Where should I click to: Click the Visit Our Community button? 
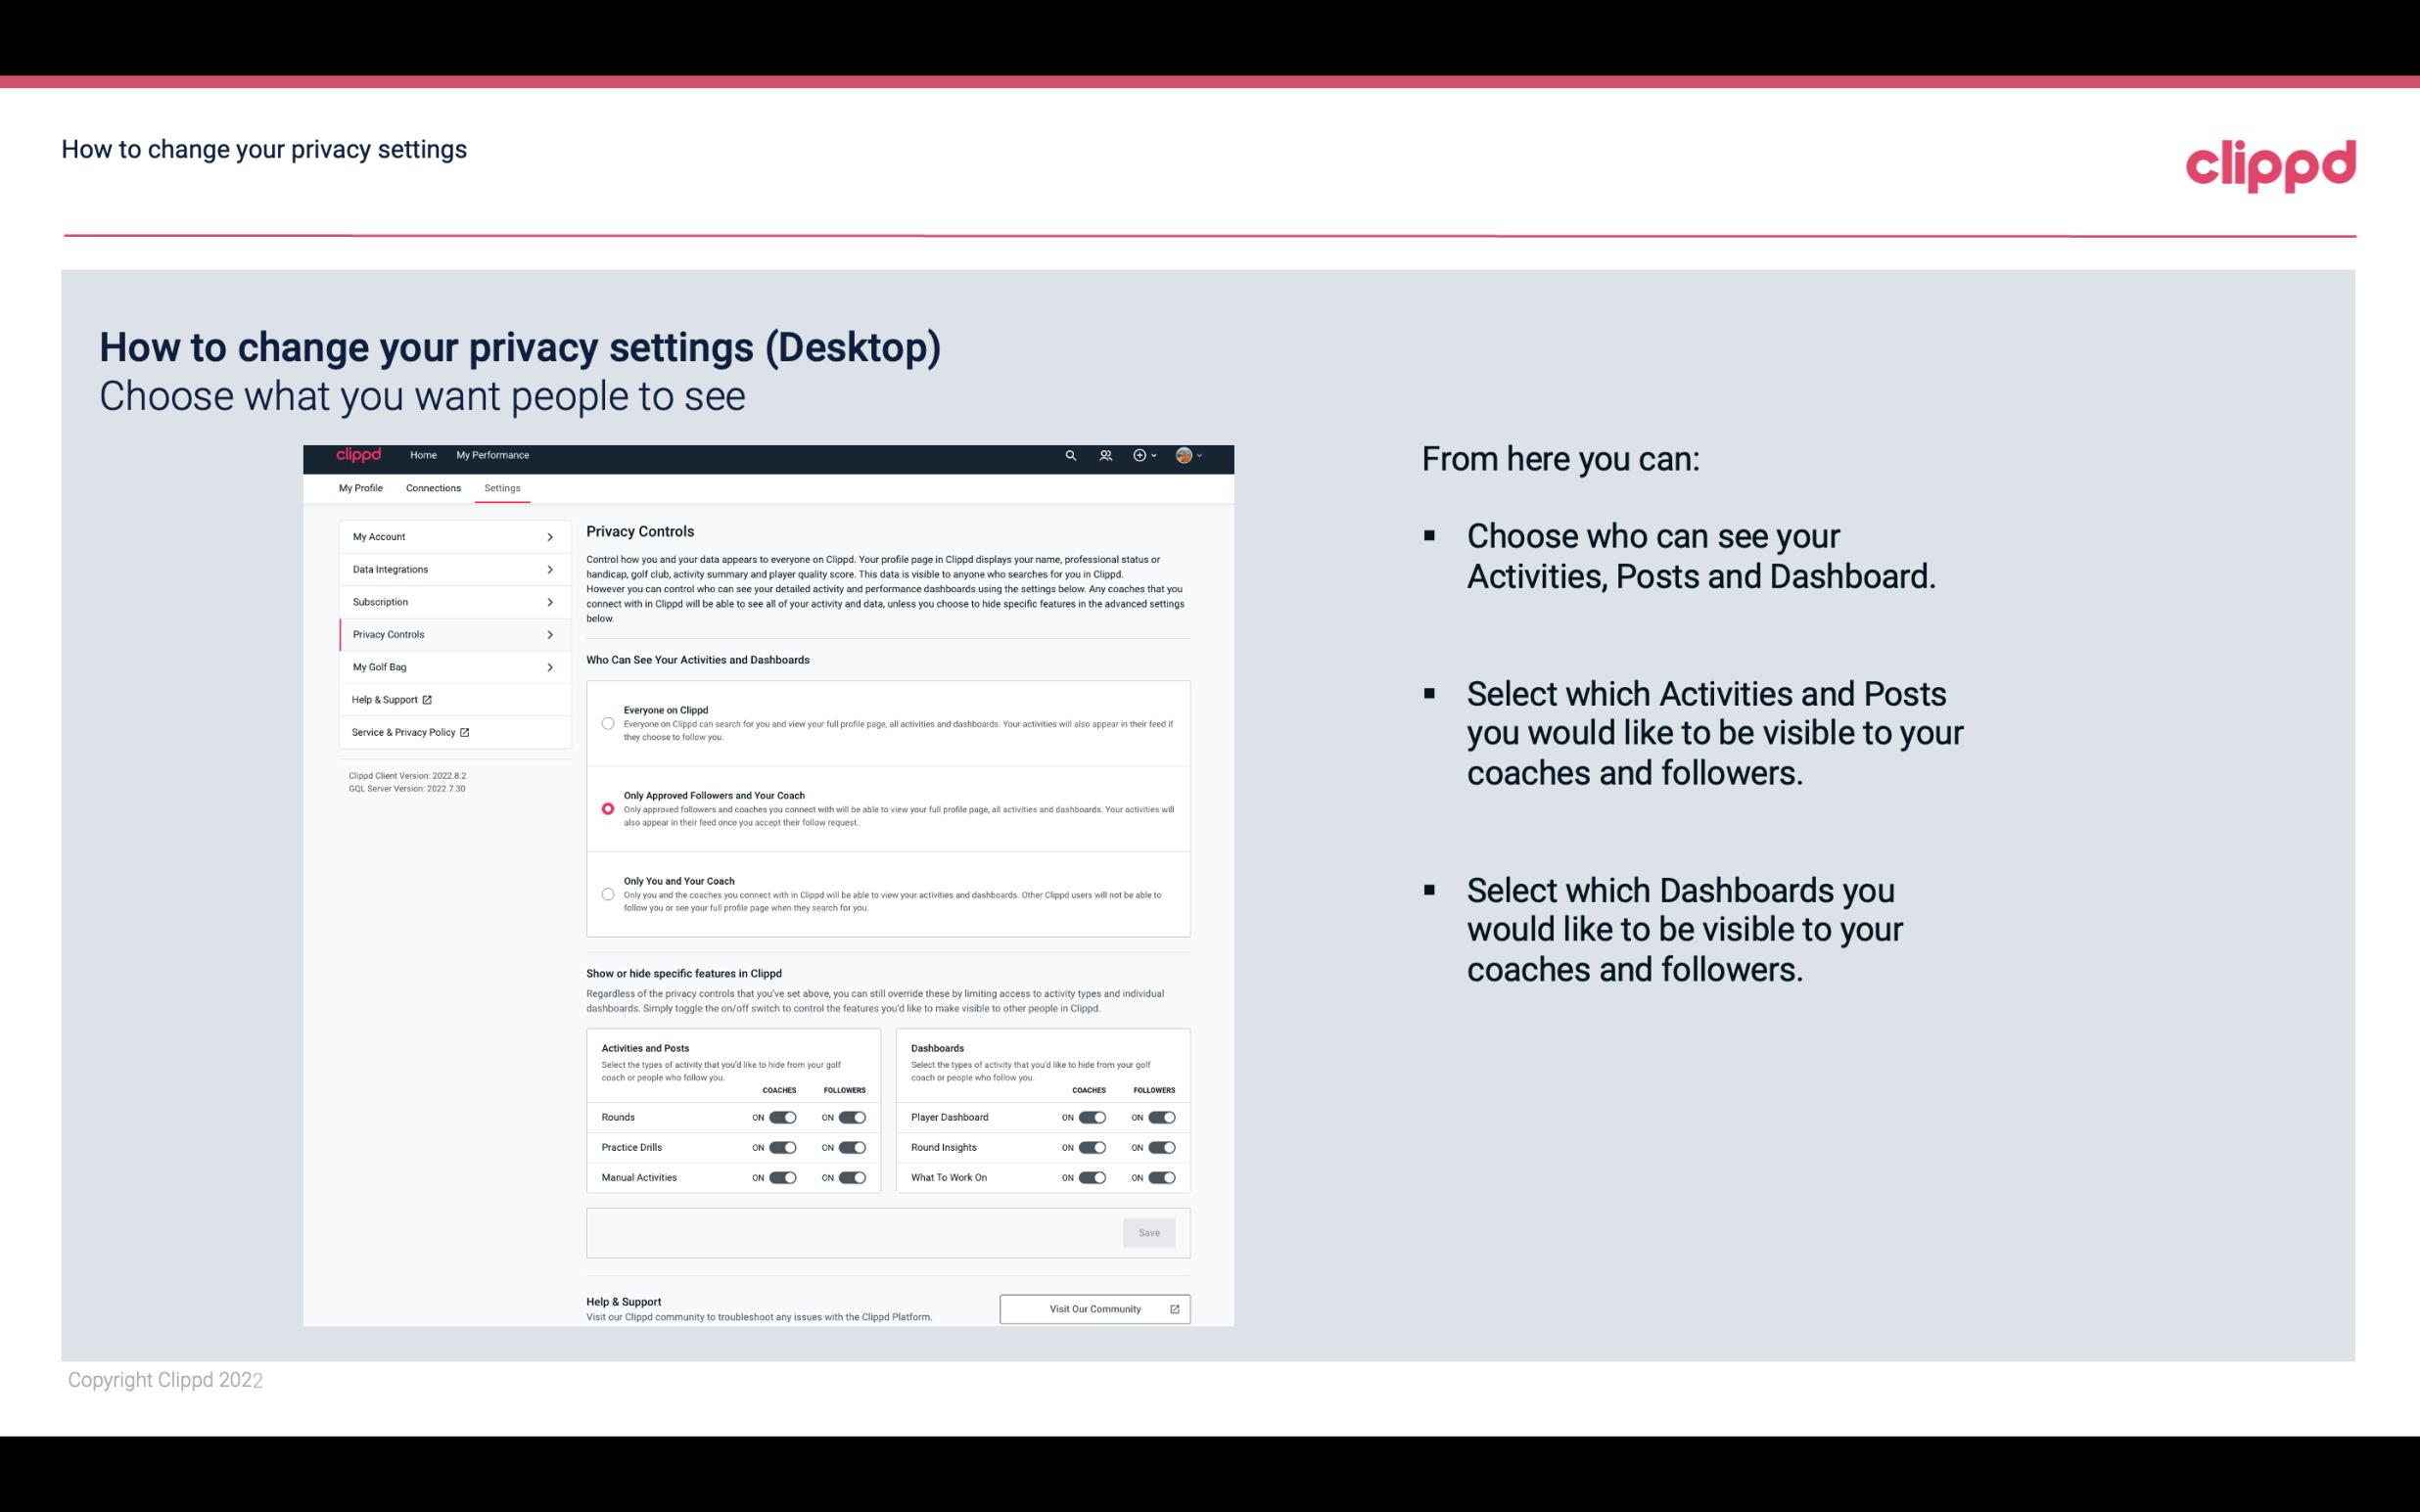tap(1093, 1308)
